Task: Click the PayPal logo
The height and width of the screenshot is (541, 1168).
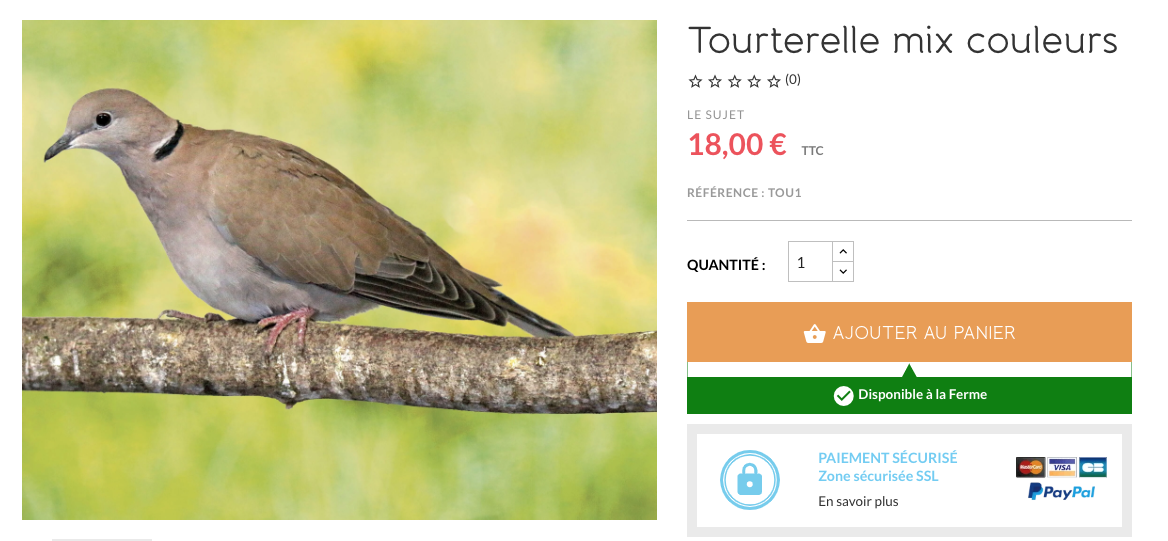Action: (x=1061, y=492)
